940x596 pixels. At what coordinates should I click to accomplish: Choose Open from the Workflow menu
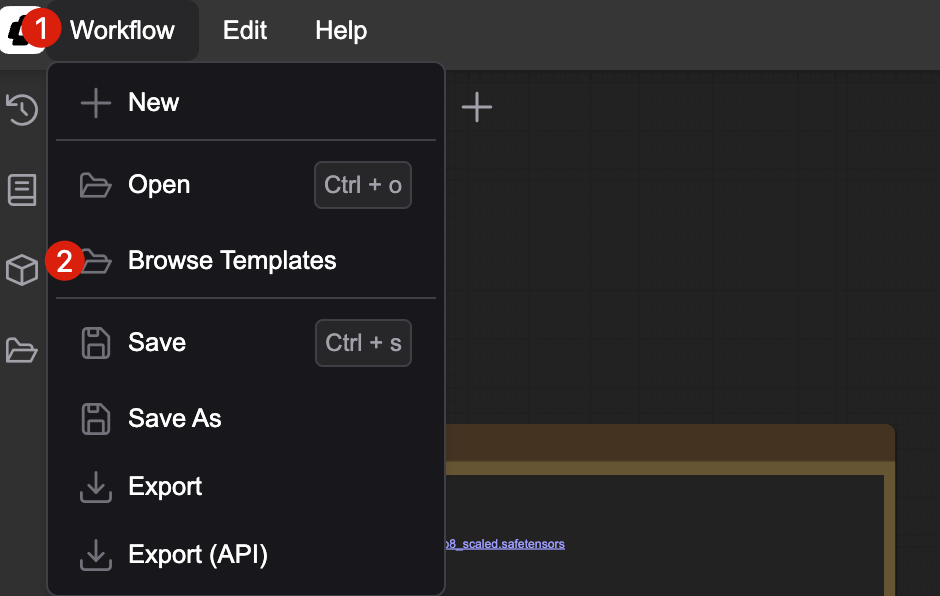point(246,185)
